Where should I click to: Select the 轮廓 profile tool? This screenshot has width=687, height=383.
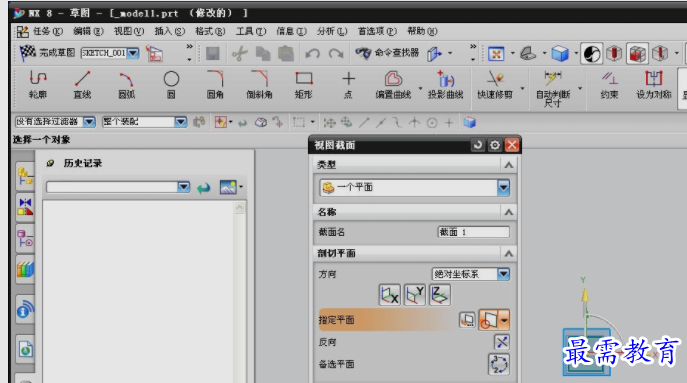38,85
